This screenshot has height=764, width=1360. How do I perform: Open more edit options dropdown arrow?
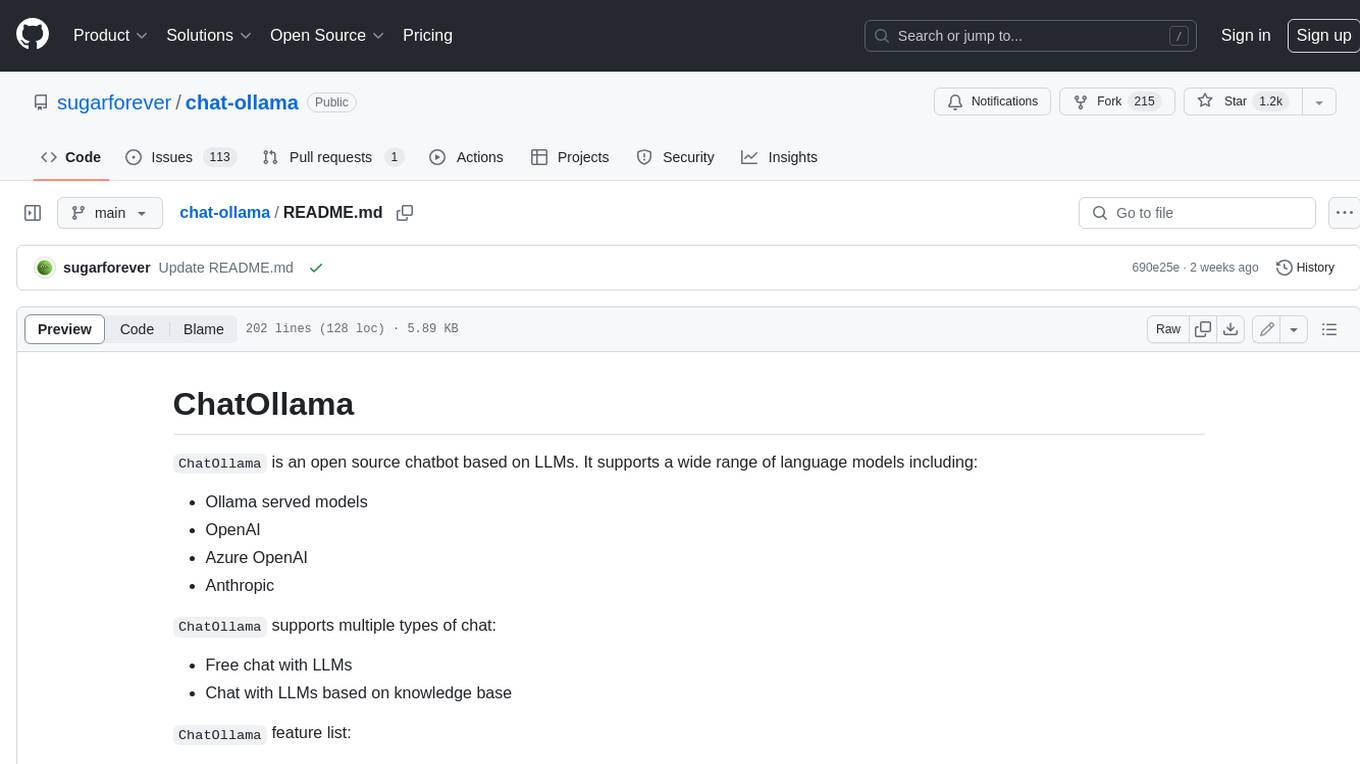(x=1294, y=329)
